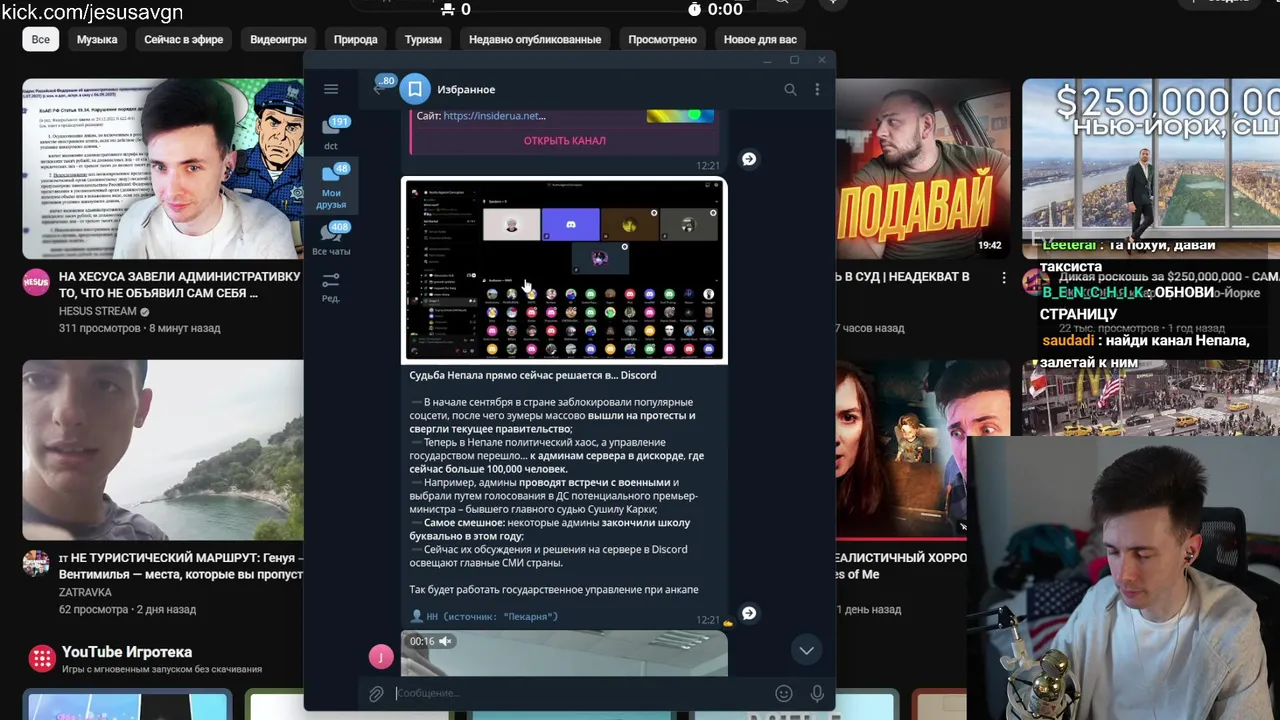Click the HESUS STREAM channel avatar
1280x720 pixels.
click(36, 281)
